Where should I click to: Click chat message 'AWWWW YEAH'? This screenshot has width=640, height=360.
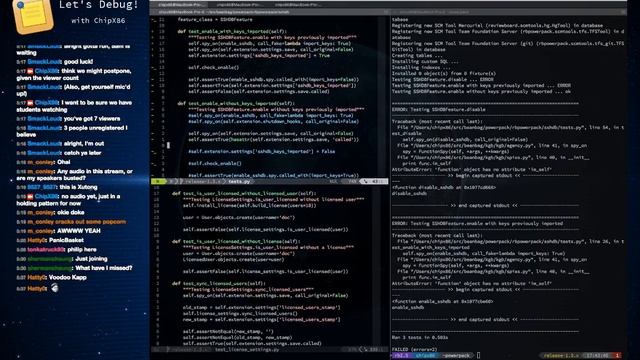[79, 231]
